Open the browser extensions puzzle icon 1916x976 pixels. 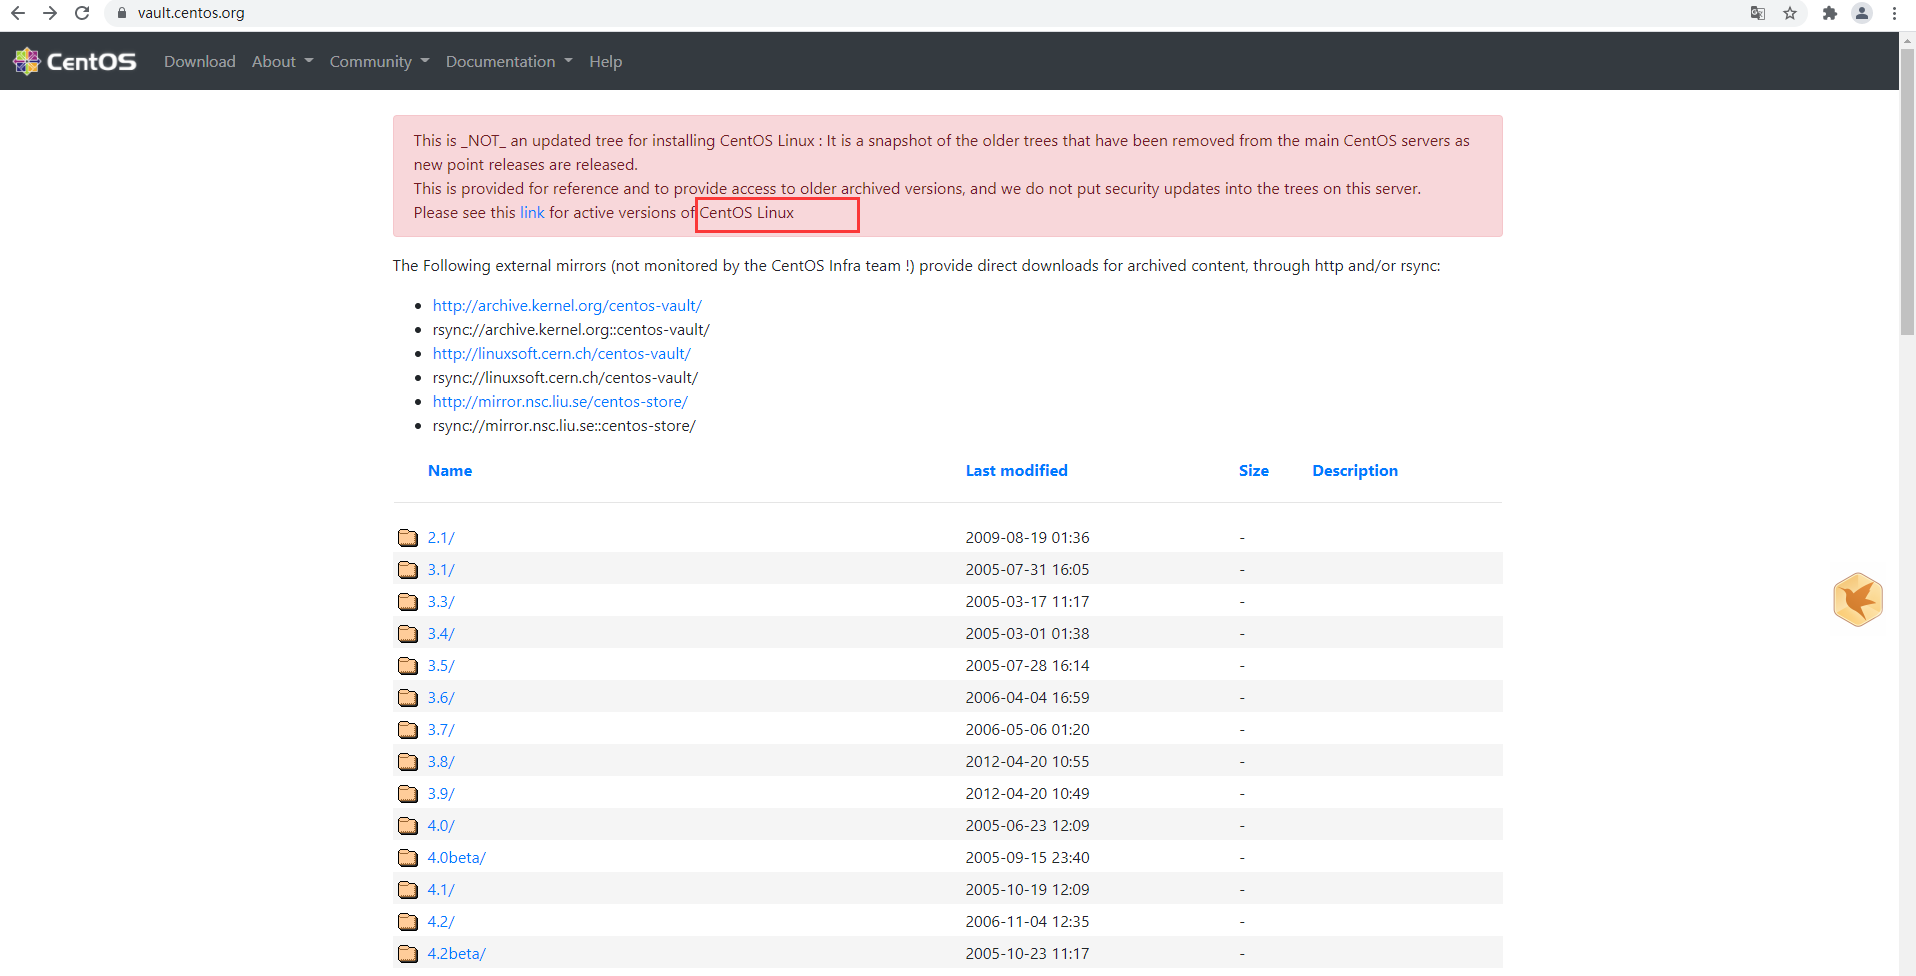(1830, 13)
